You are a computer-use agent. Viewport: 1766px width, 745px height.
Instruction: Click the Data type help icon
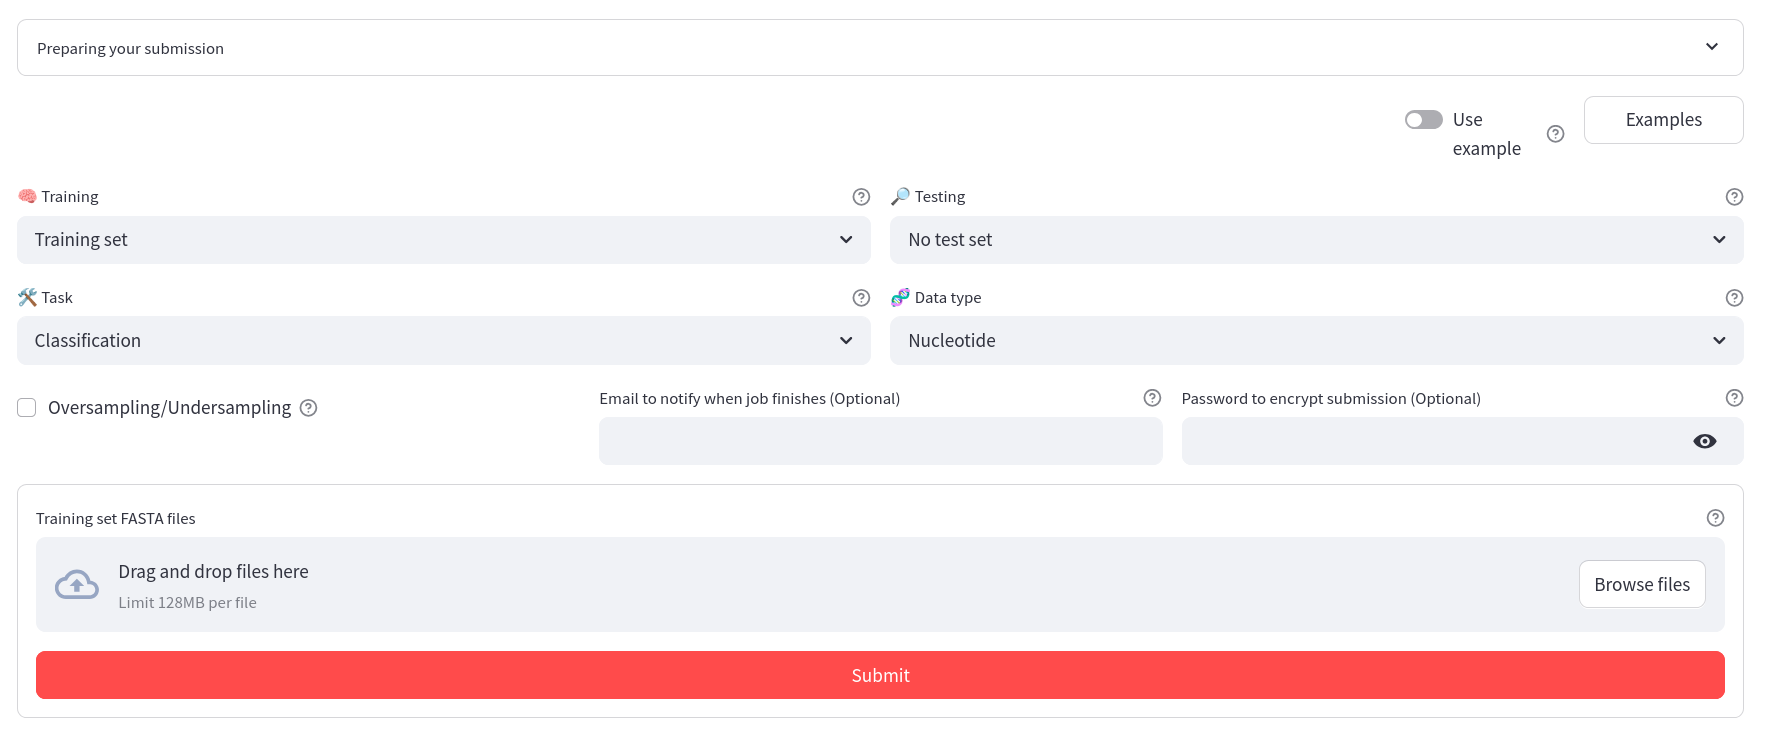[1734, 298]
